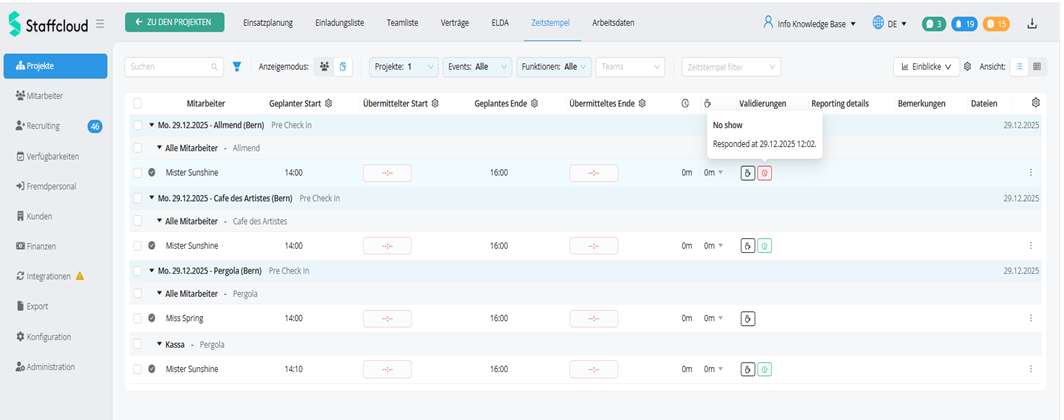
Task: Tick checkbox for Kassa - Pergola group
Action: (x=138, y=345)
